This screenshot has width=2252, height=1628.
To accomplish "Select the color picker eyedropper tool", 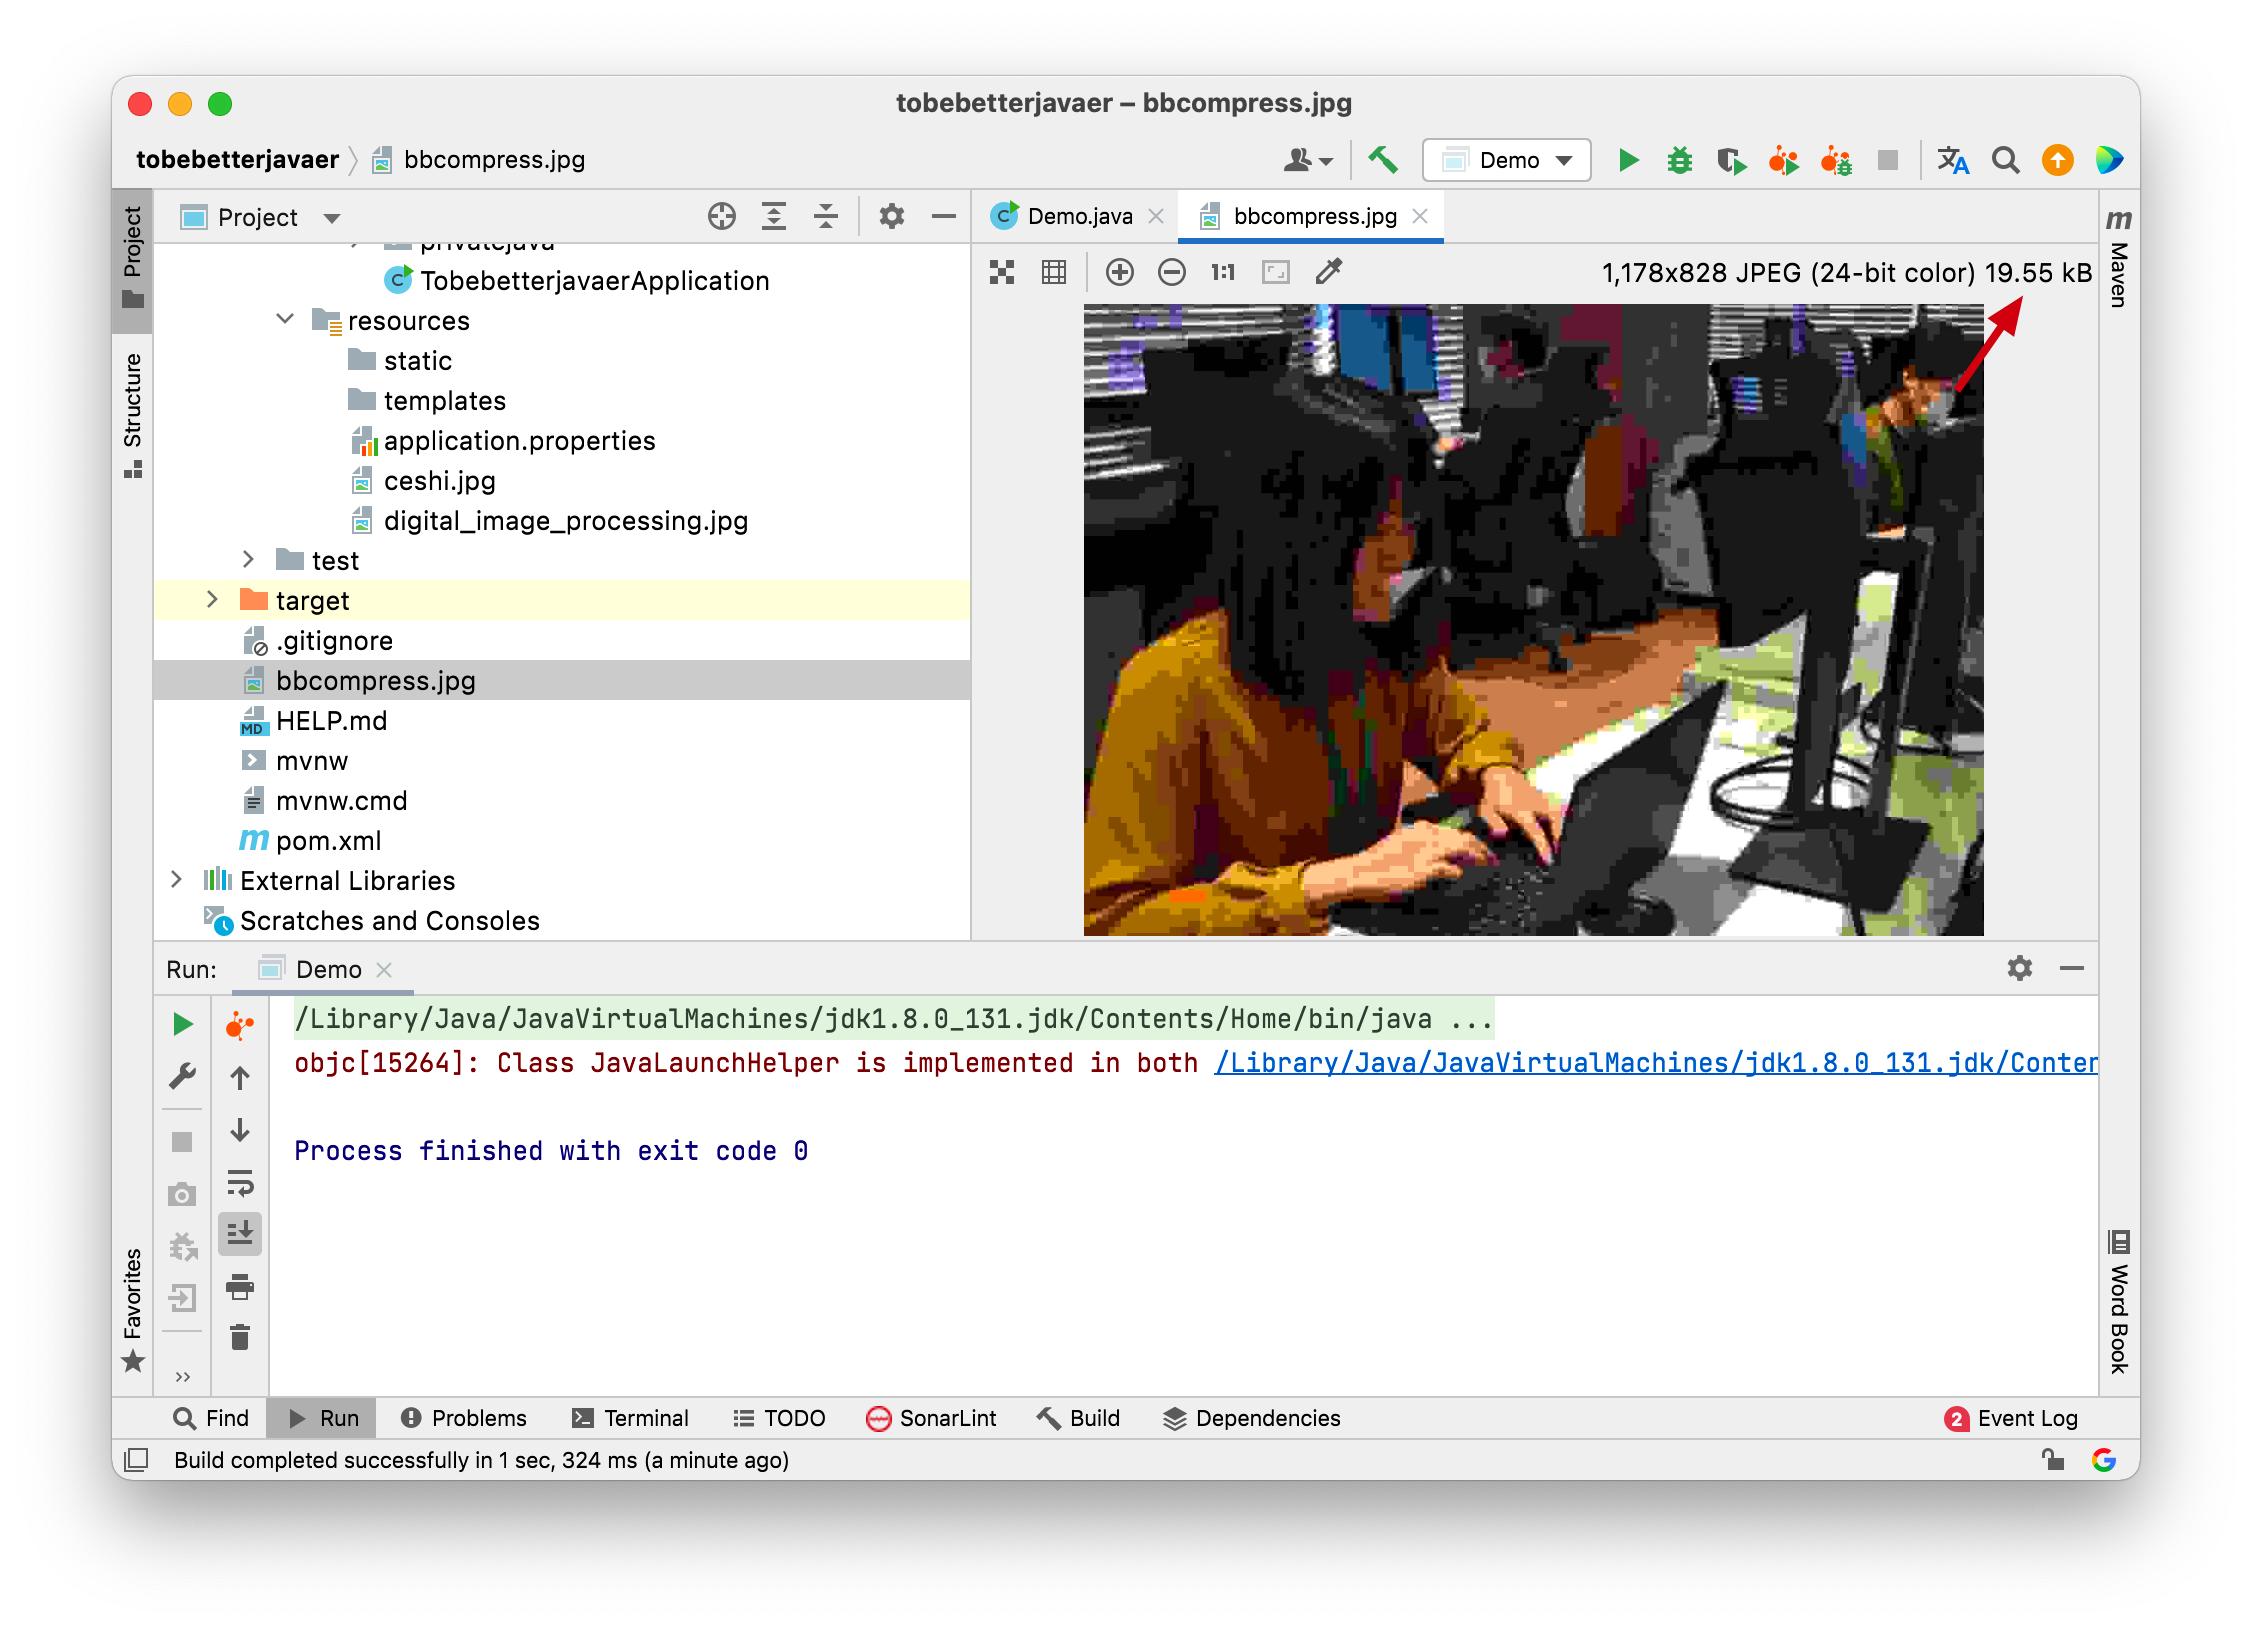I will pos(1328,272).
